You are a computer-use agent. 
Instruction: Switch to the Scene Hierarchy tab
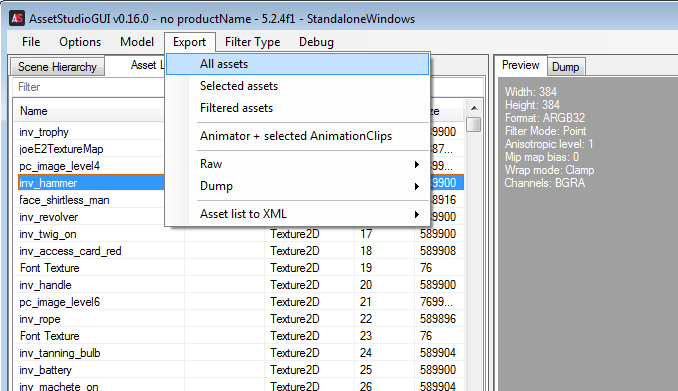(x=57, y=67)
